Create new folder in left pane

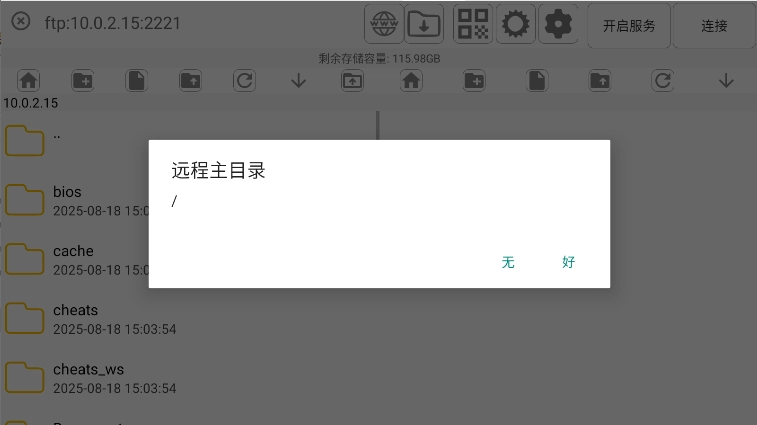pos(83,80)
